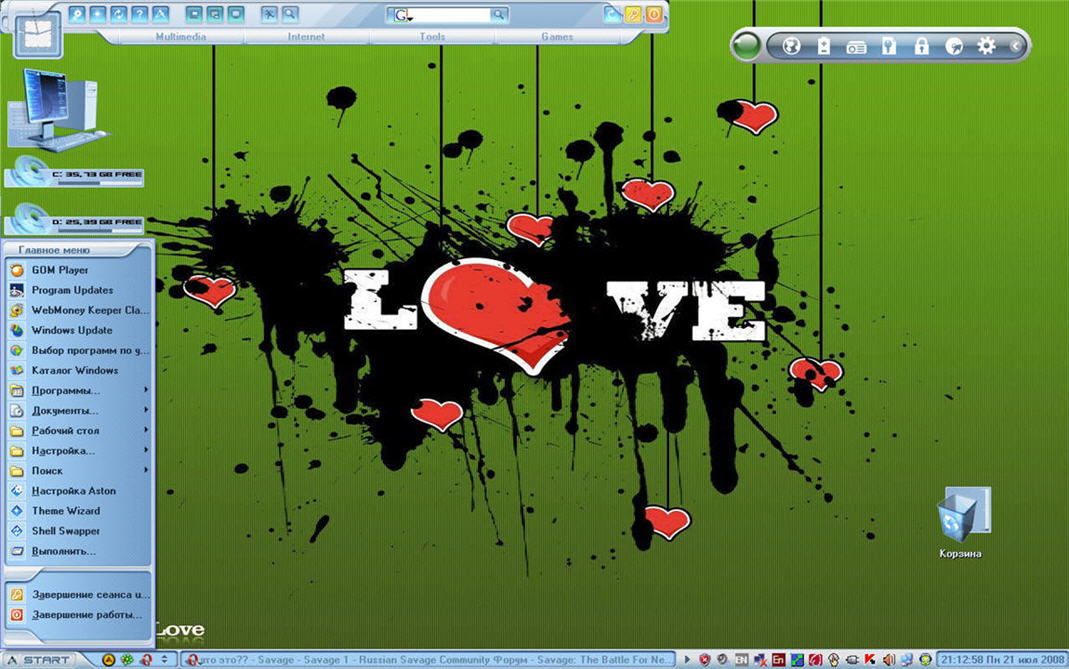1069x669 pixels.
Task: Choose Завершение работы to shut down
Action: tap(86, 615)
